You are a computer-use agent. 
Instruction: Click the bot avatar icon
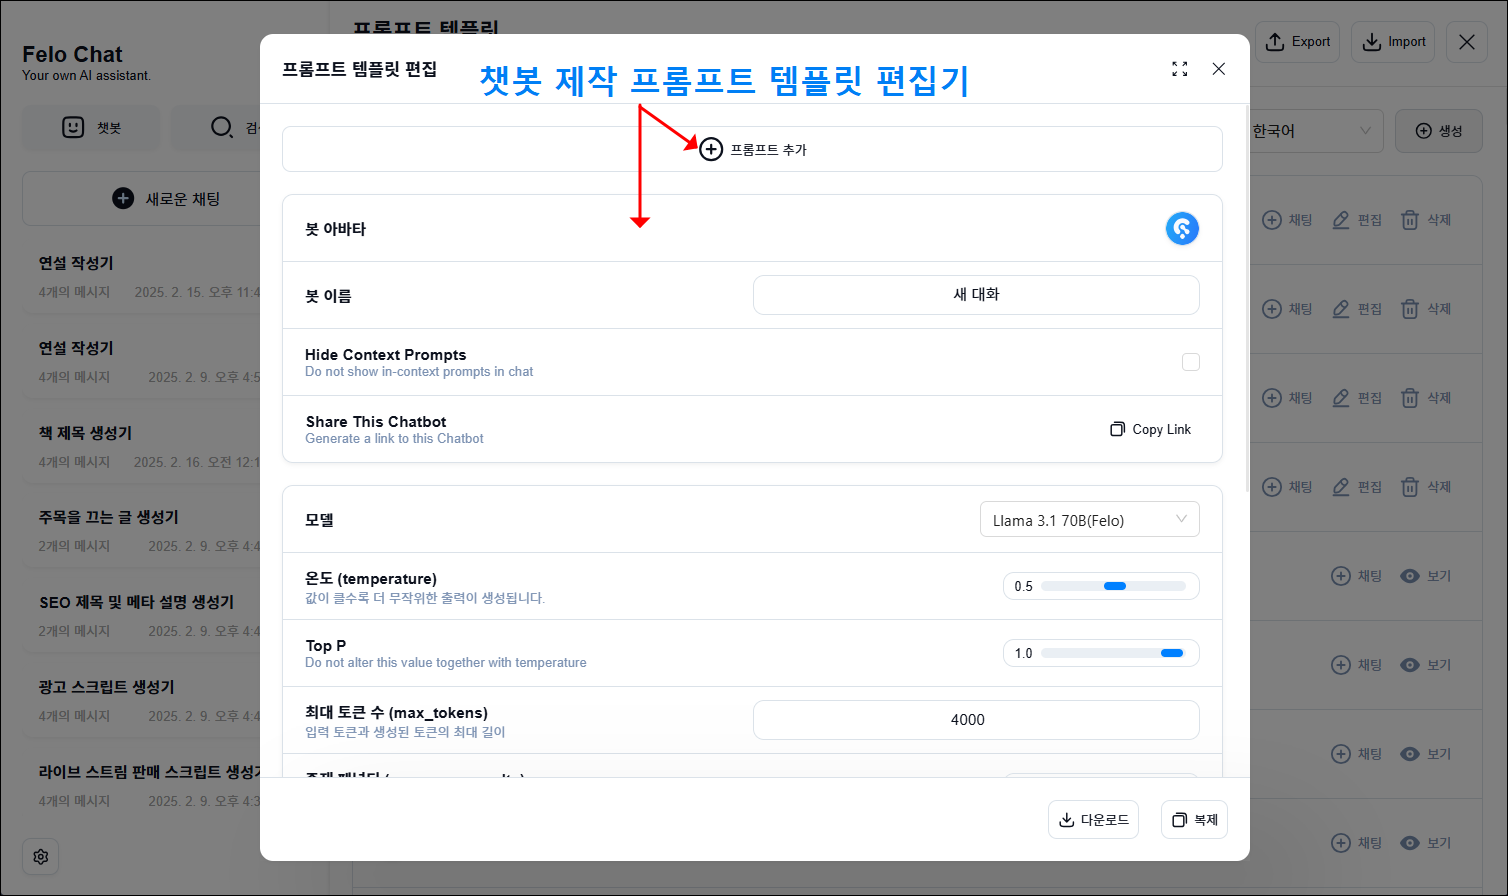[x=1182, y=229]
